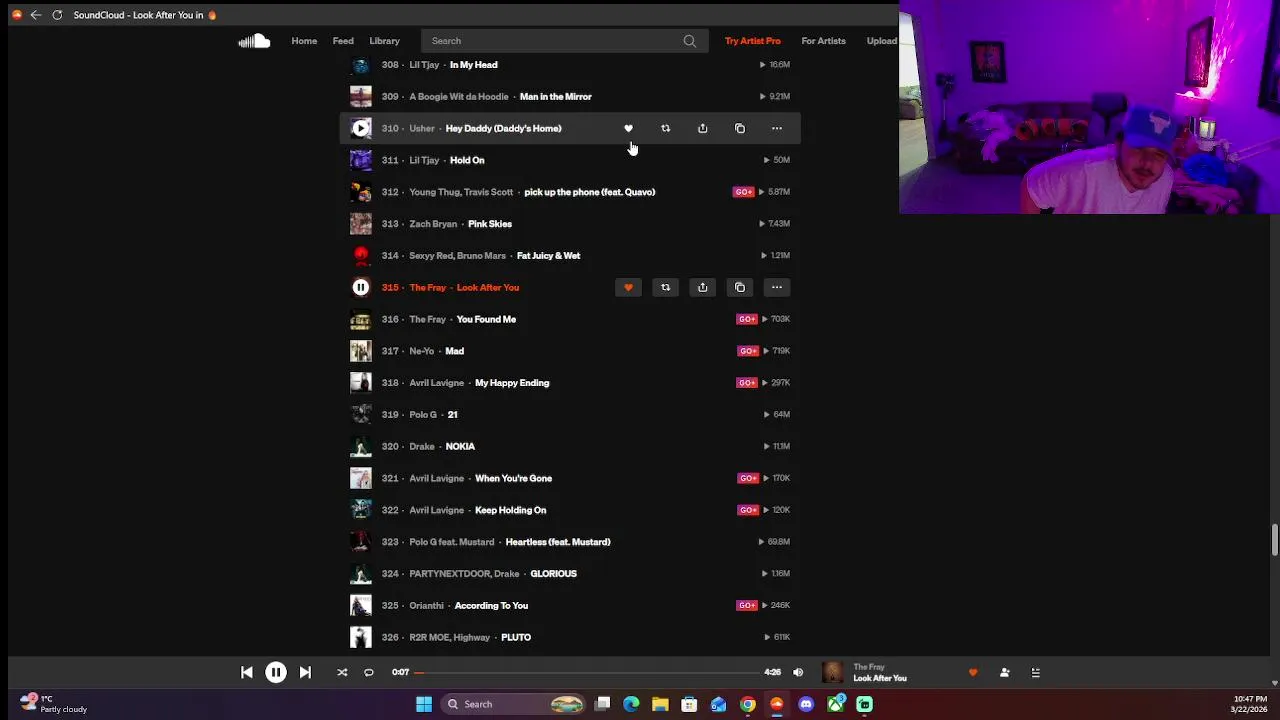Open When You're Gone track

click(x=513, y=478)
